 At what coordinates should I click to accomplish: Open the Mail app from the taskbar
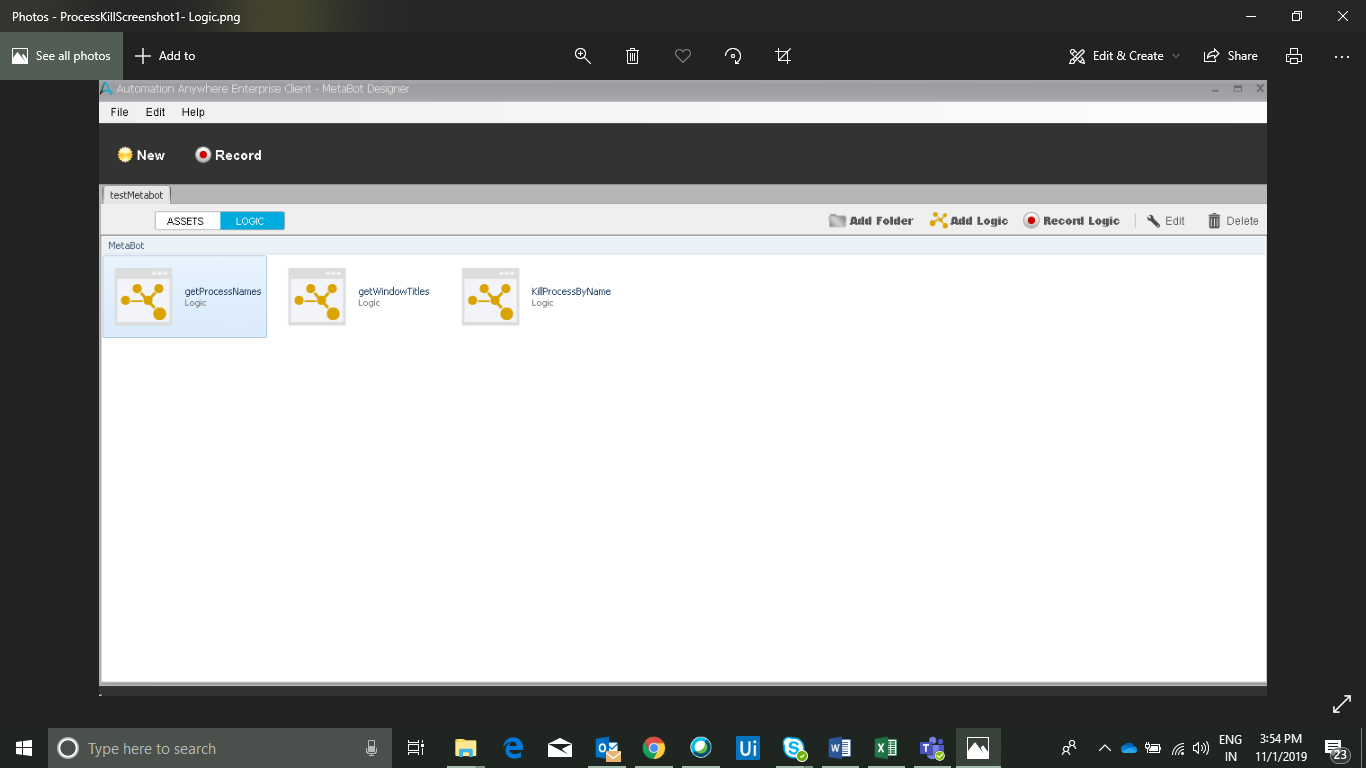[560, 748]
